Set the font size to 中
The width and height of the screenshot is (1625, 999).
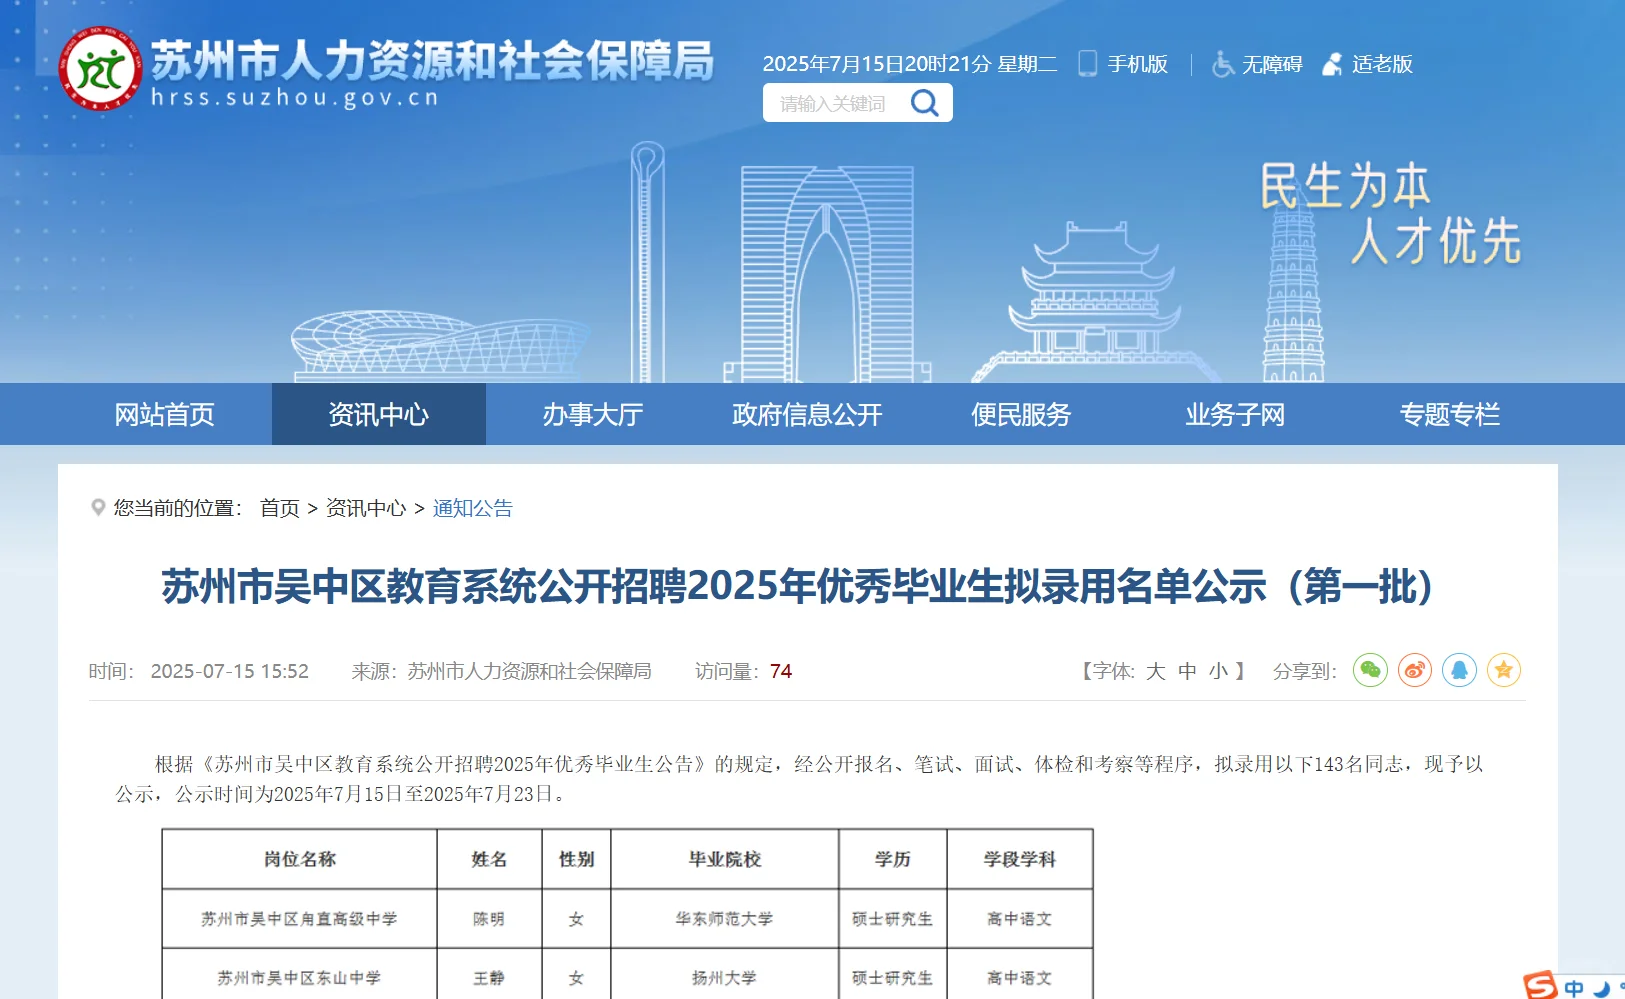pos(1187,671)
